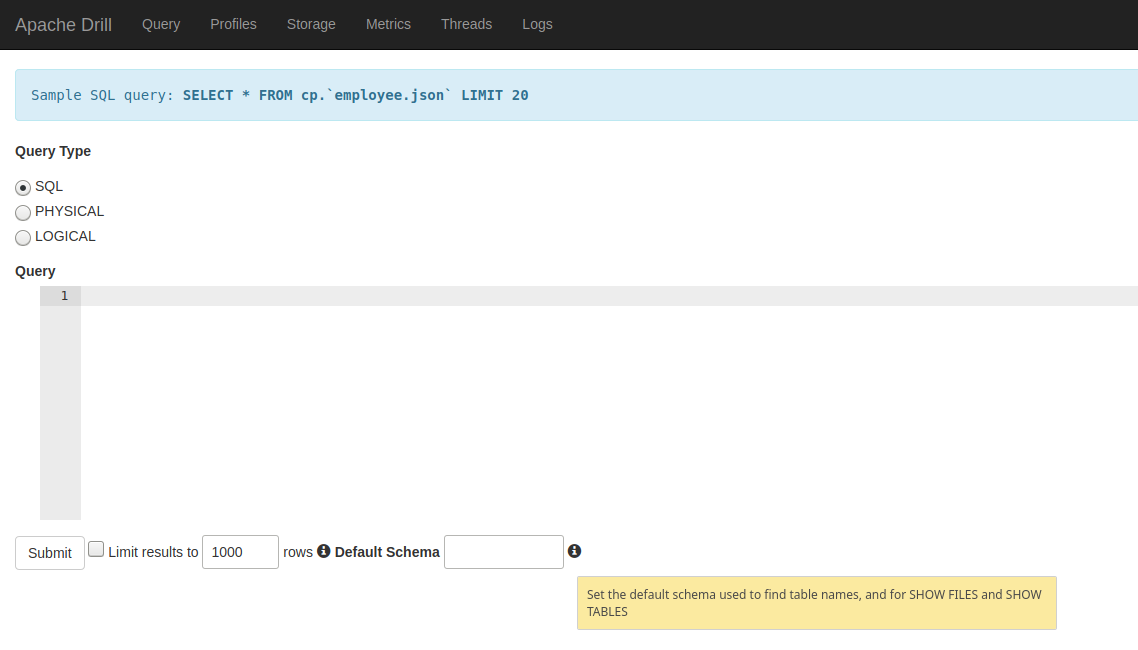The image size is (1138, 650).
Task: Click the info icon after rows
Action: tap(324, 551)
